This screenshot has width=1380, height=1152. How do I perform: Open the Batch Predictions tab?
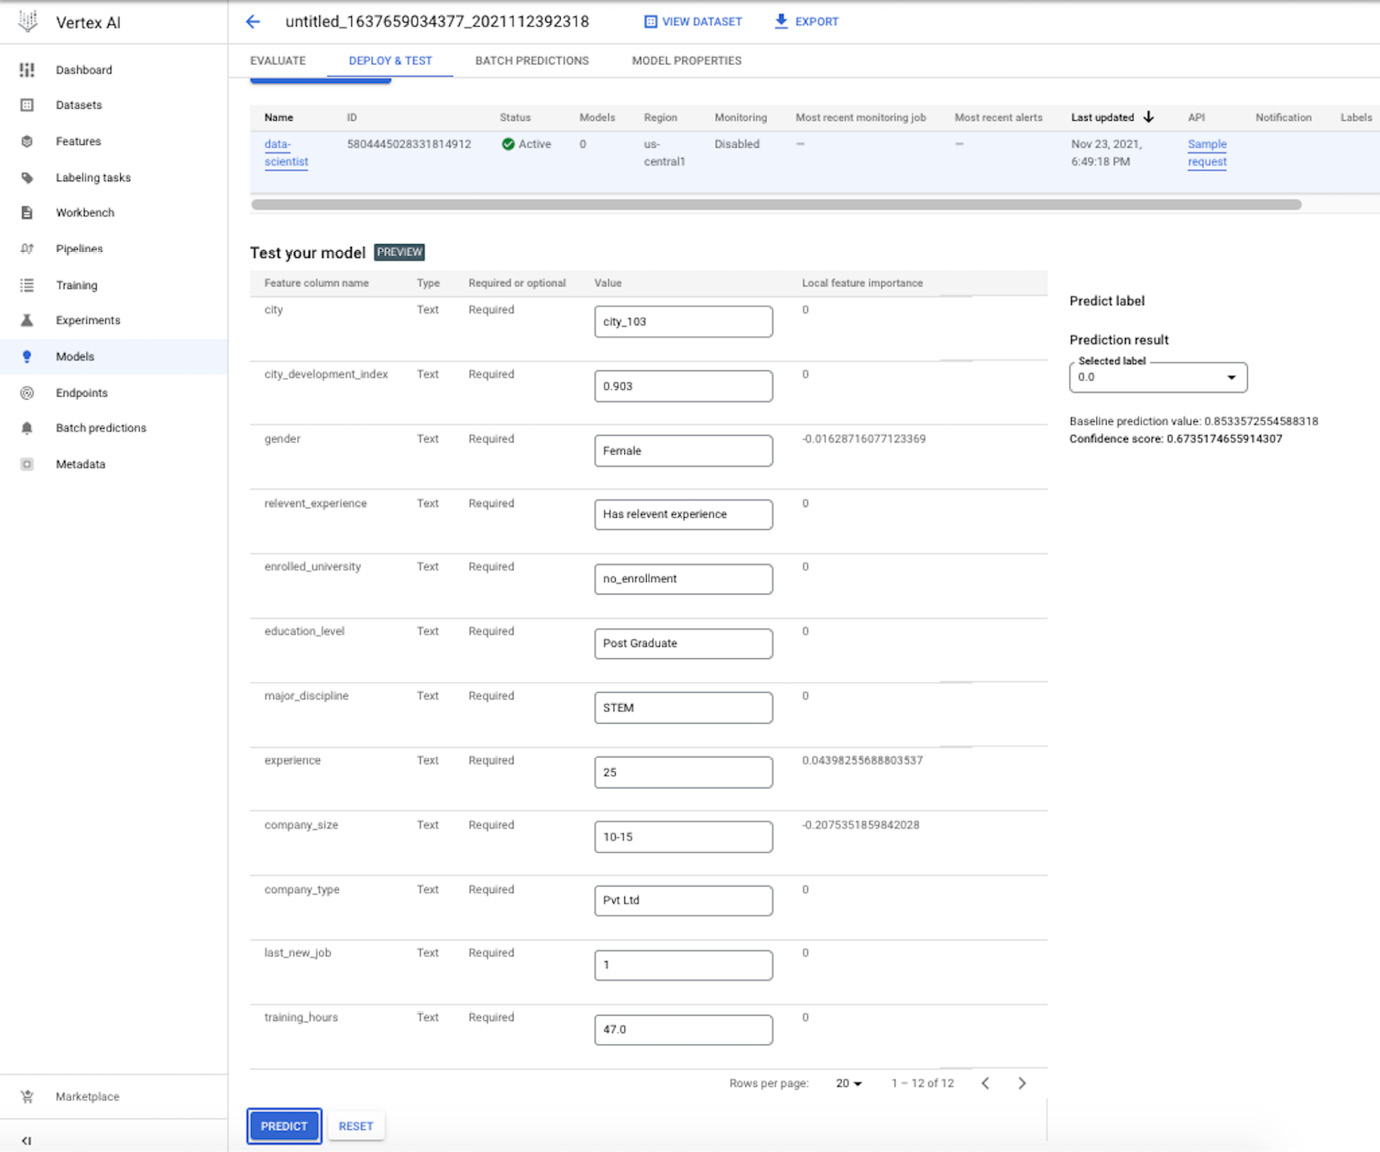pyautogui.click(x=532, y=61)
